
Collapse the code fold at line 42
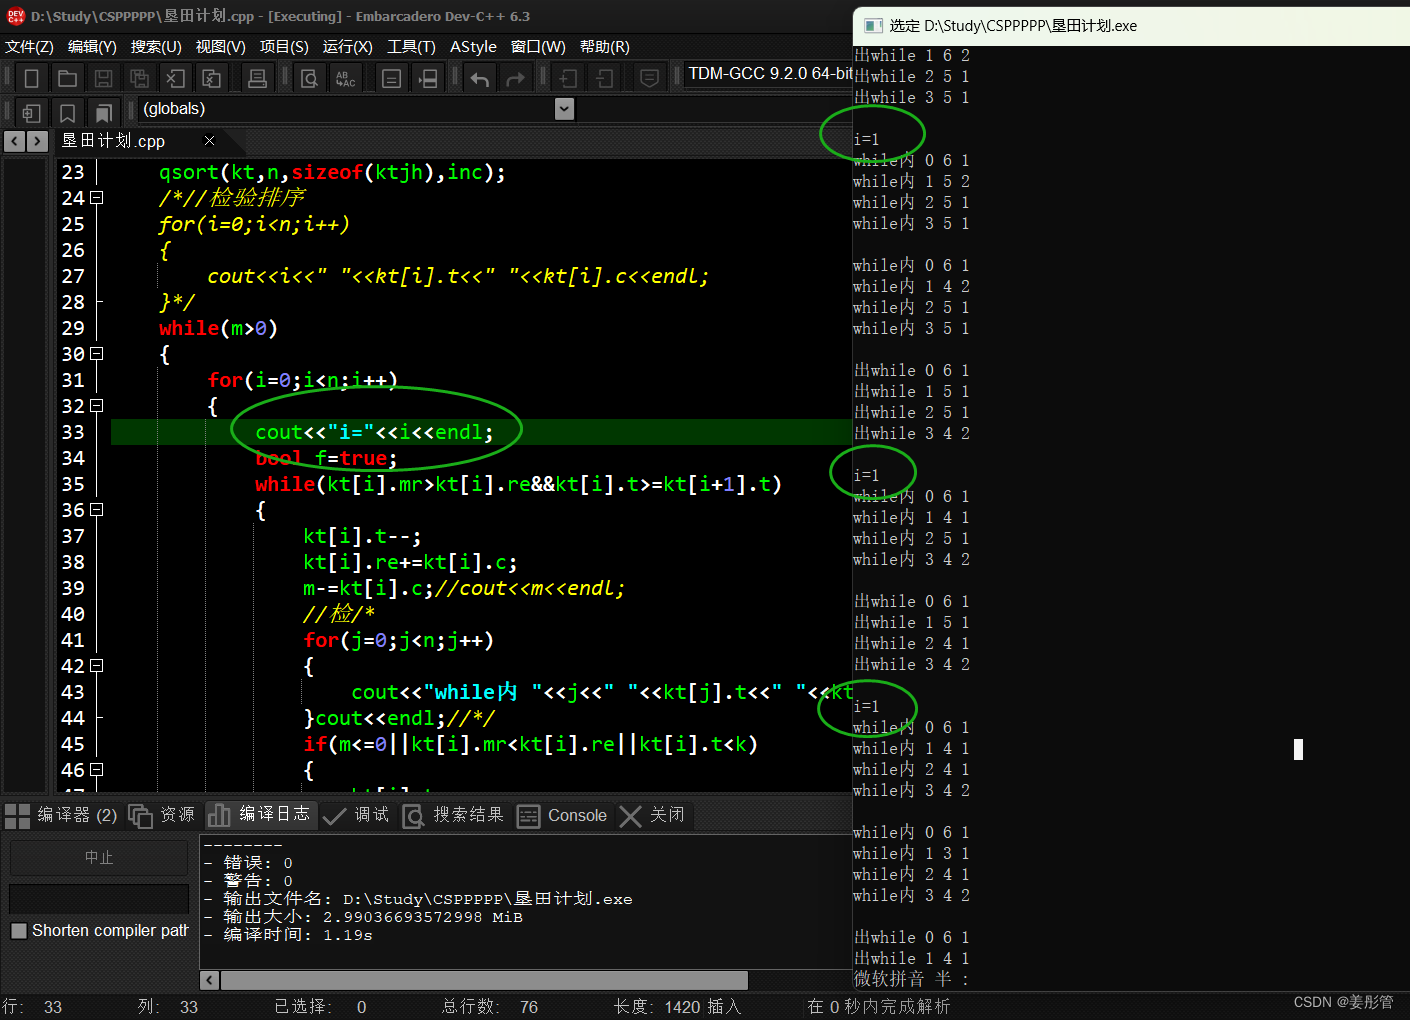[x=97, y=666]
